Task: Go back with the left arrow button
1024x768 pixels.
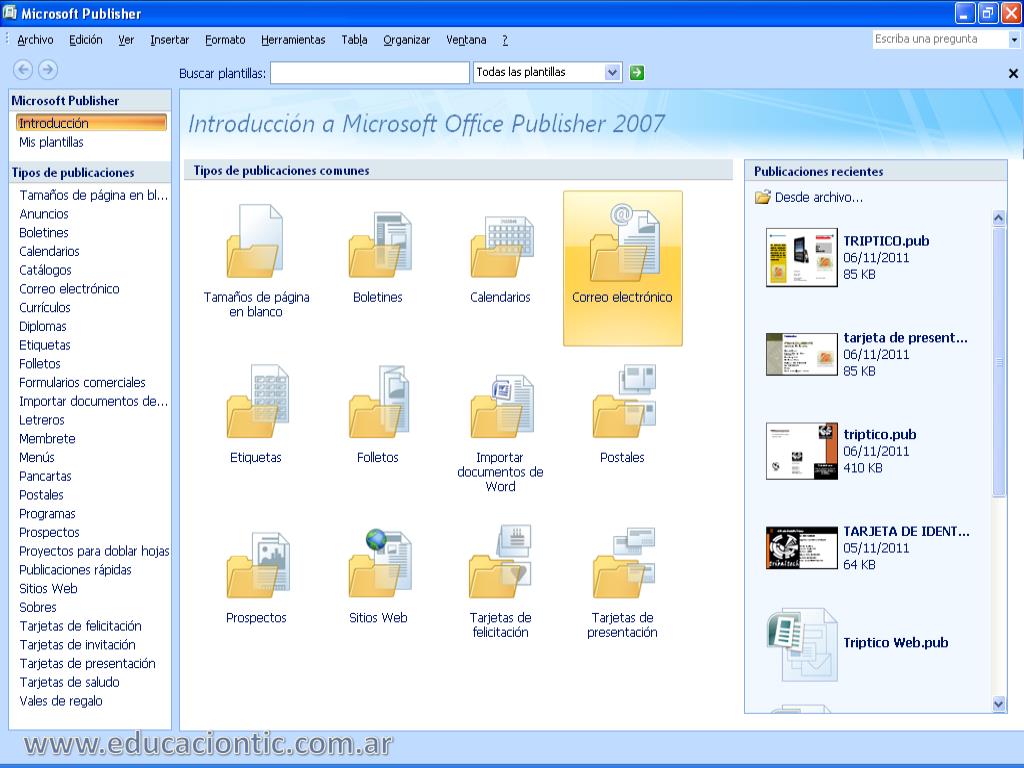Action: coord(22,69)
